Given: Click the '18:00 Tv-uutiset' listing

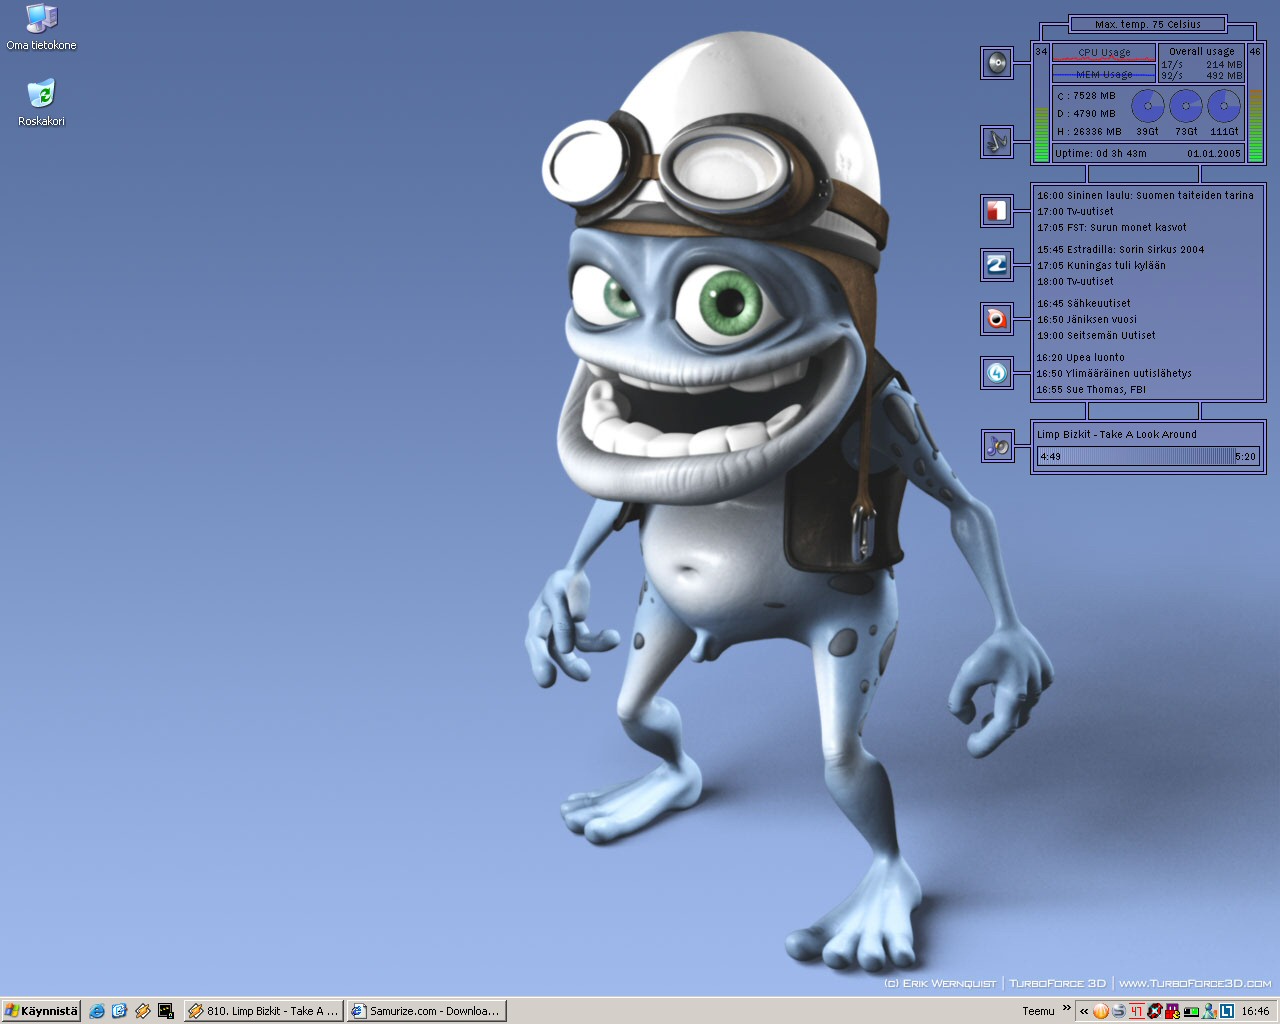Looking at the screenshot, I should tap(1075, 281).
